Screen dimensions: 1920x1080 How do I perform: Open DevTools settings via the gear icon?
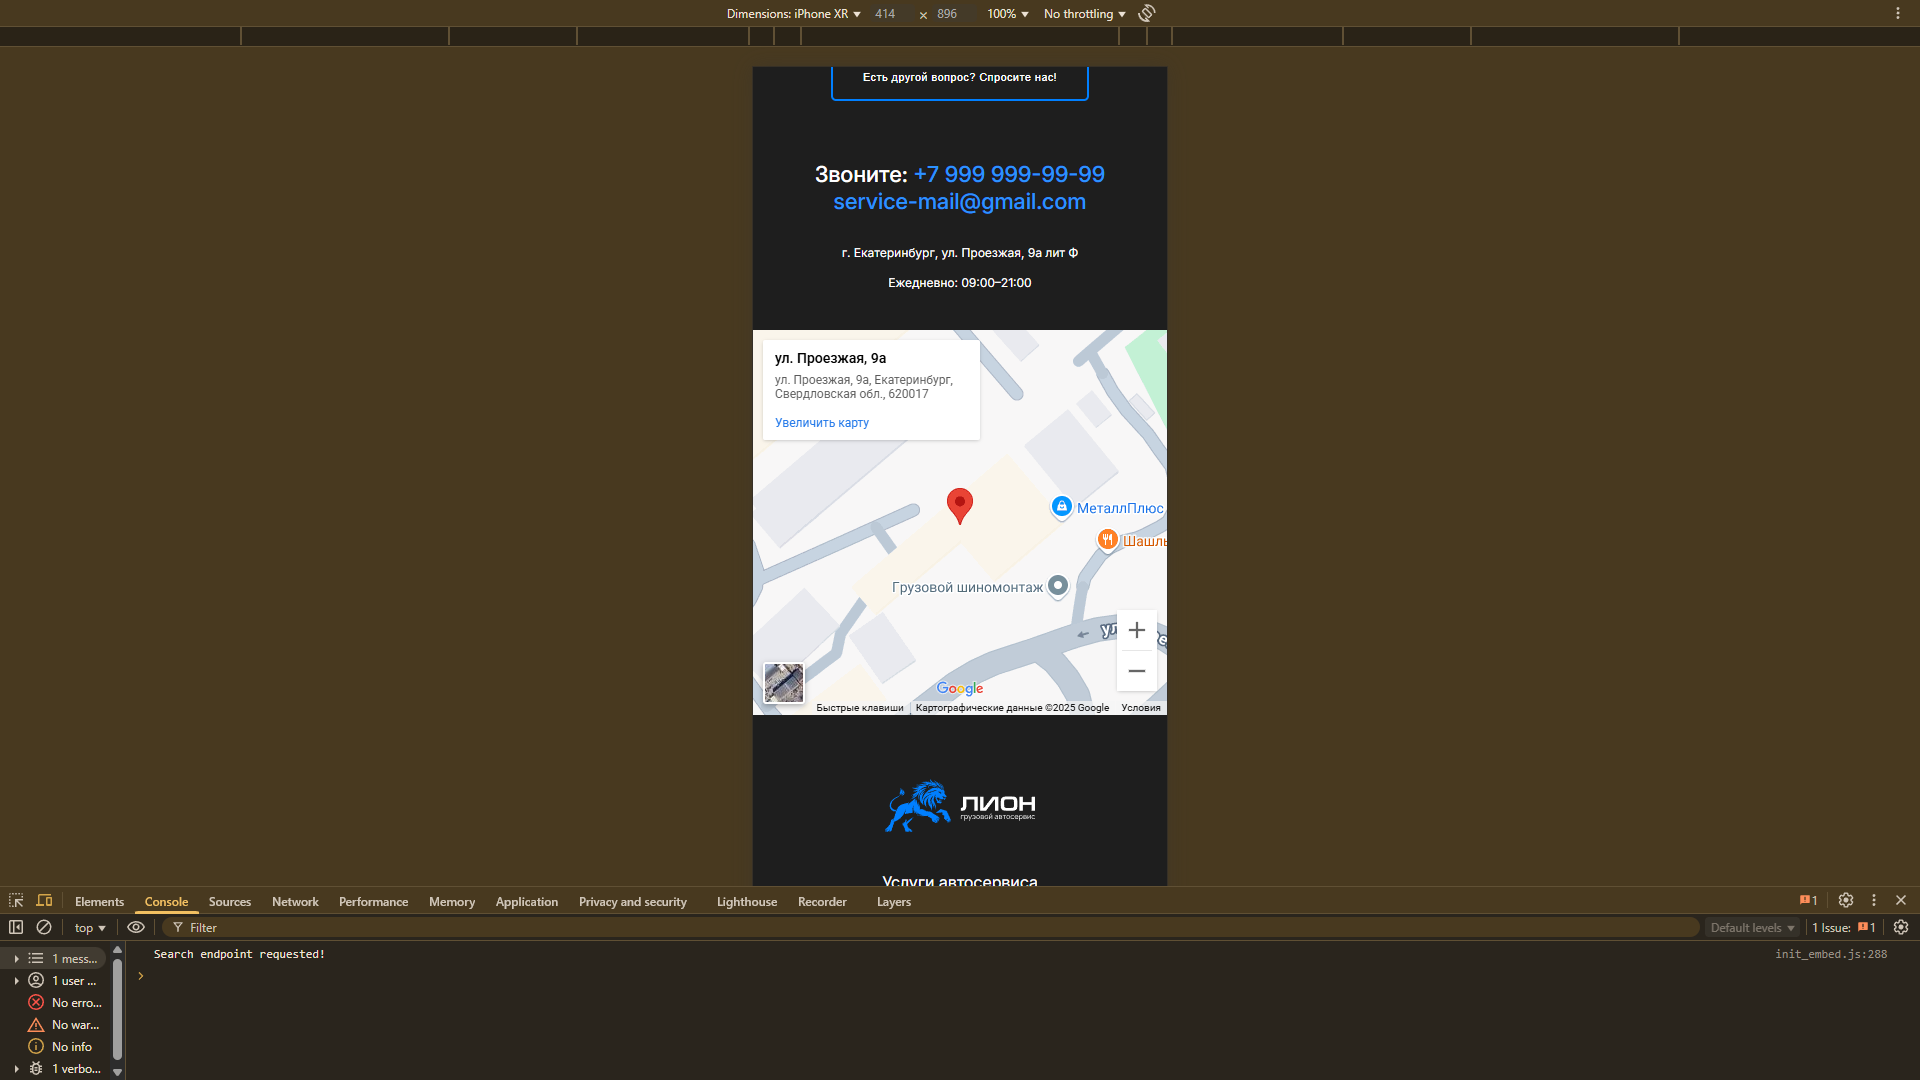pos(1845,901)
